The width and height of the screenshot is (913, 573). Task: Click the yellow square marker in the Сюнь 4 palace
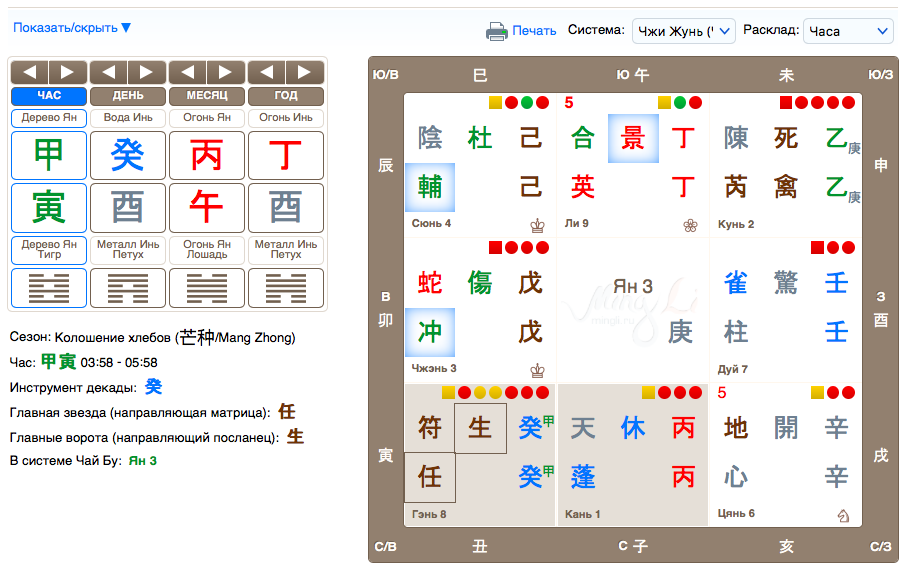click(495, 102)
